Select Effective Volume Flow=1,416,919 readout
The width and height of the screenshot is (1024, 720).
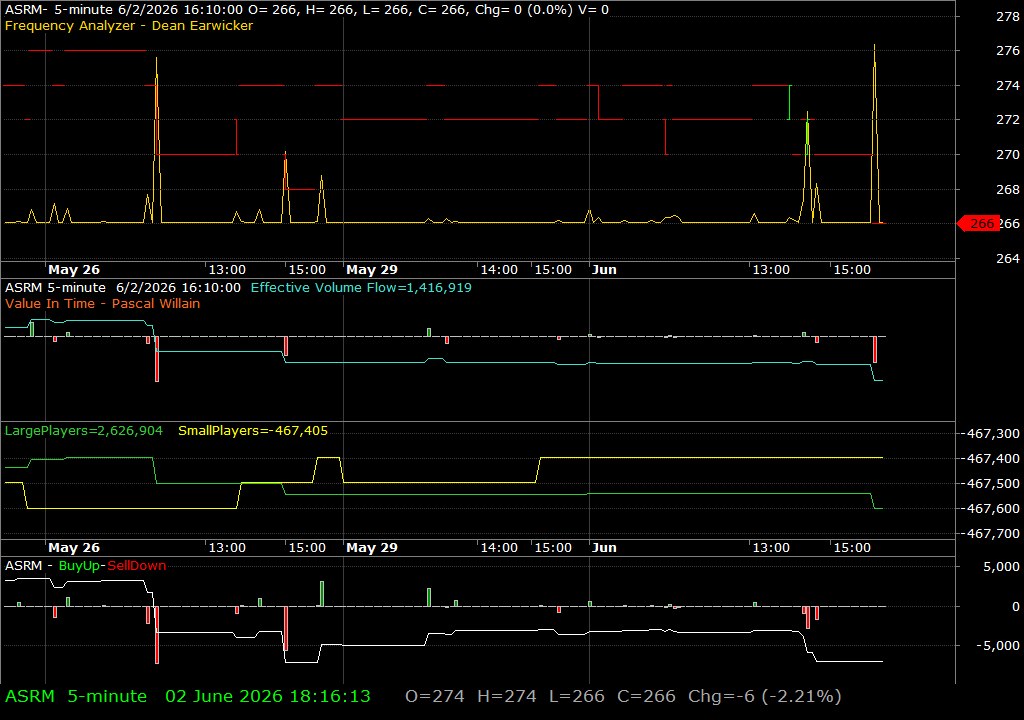361,287
